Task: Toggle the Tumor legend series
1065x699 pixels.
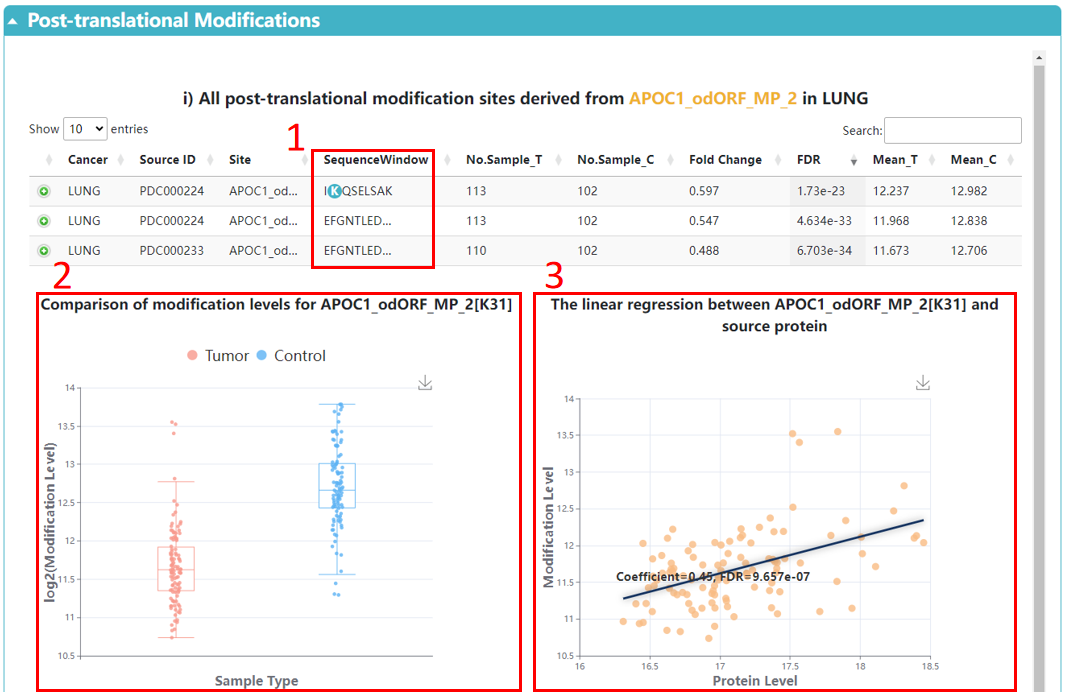Action: click(x=218, y=356)
